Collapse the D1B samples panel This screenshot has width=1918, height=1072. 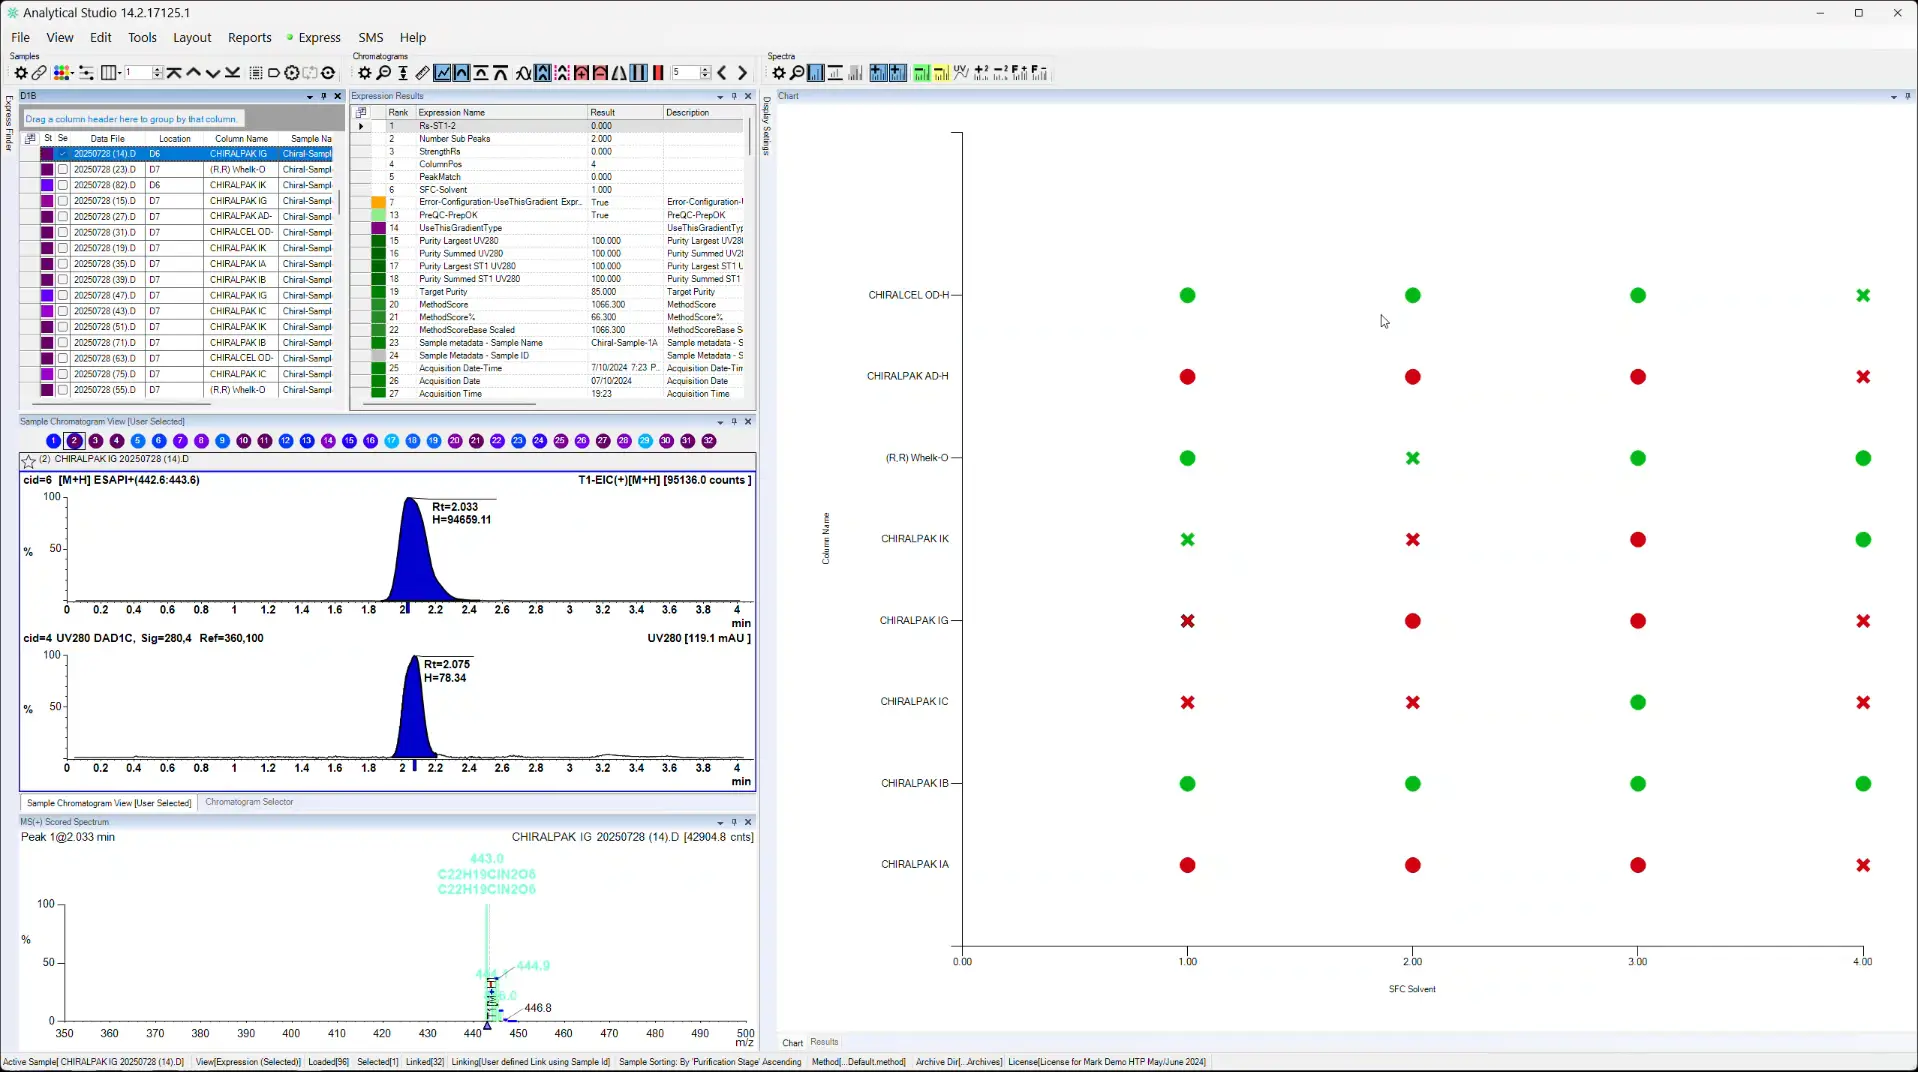coord(310,96)
